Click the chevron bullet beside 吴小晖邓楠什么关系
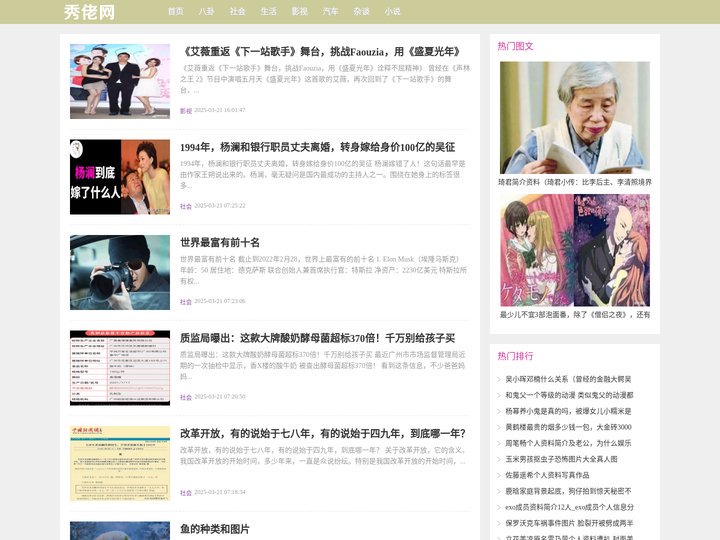Screen dimensions: 720x540 tap(499, 379)
